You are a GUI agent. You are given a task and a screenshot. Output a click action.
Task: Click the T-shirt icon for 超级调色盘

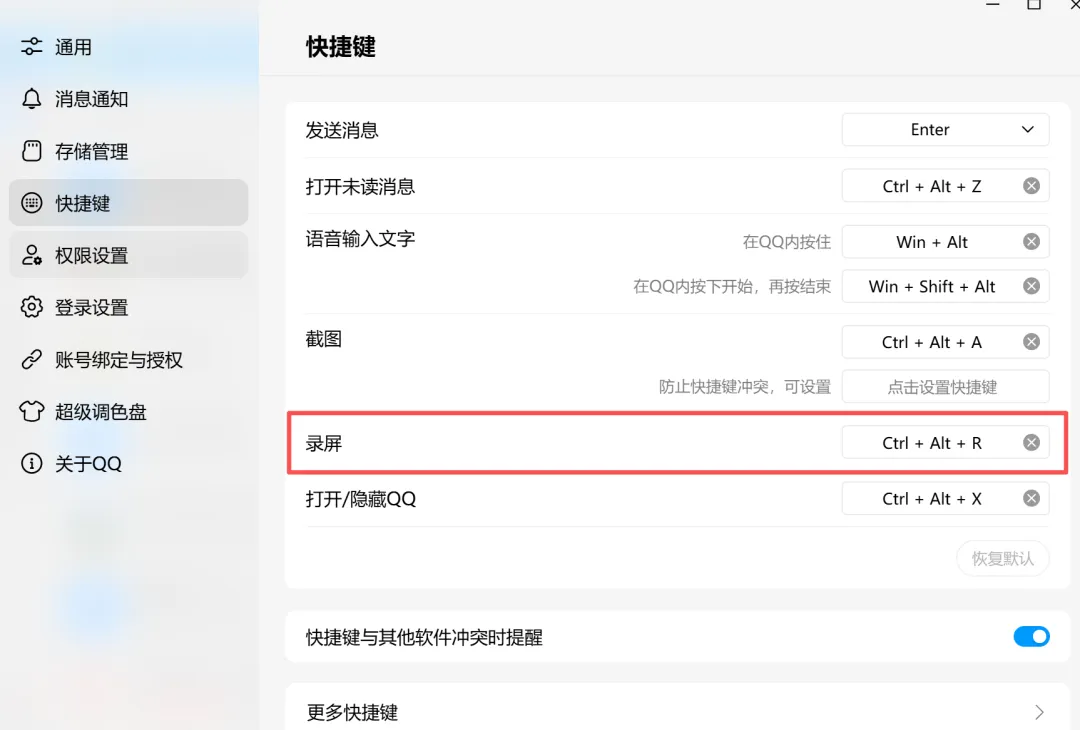(32, 411)
